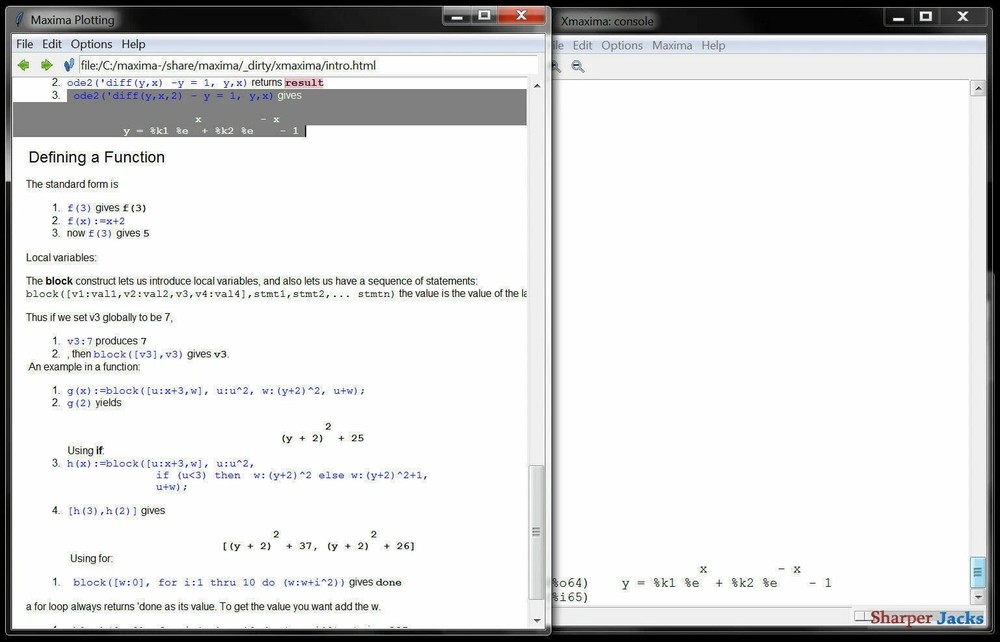
Task: Click f(3) in 'now f(3) gives 5'
Action: [100, 233]
